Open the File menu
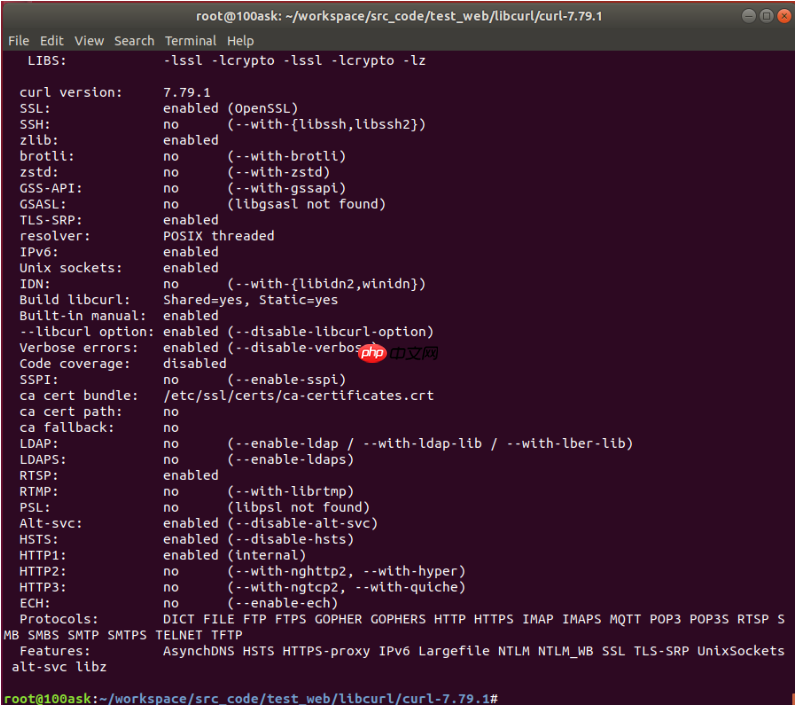This screenshot has height=707, width=797. click(19, 41)
